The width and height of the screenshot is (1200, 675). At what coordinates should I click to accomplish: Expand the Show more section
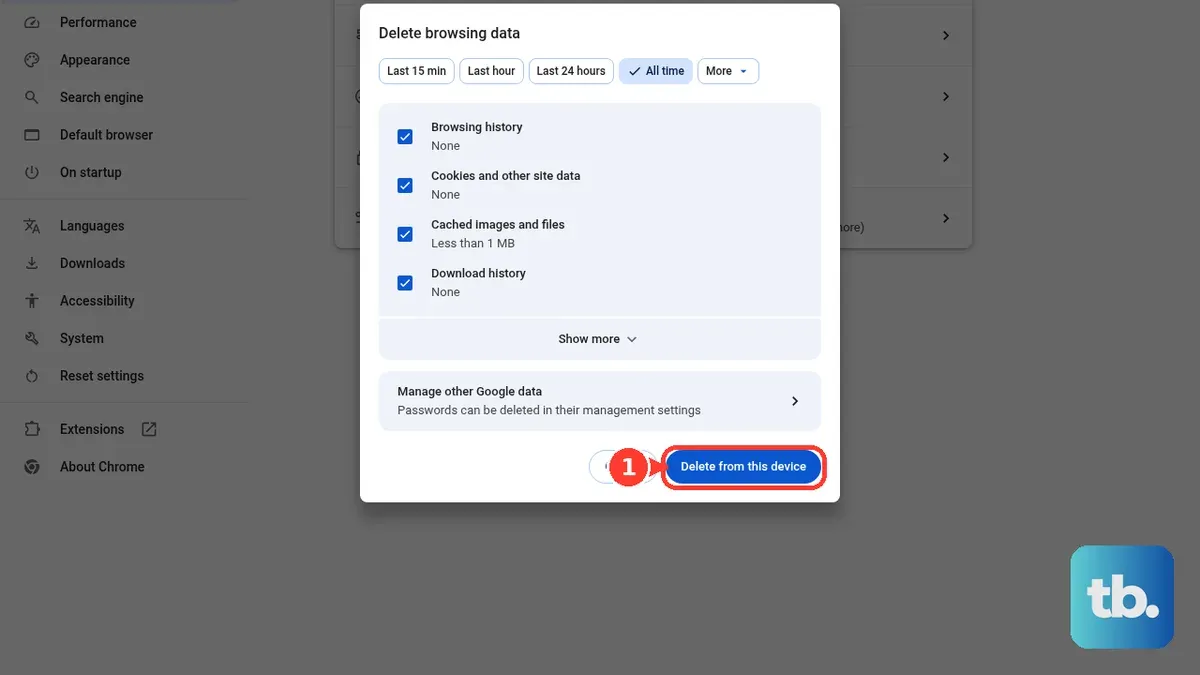click(598, 339)
